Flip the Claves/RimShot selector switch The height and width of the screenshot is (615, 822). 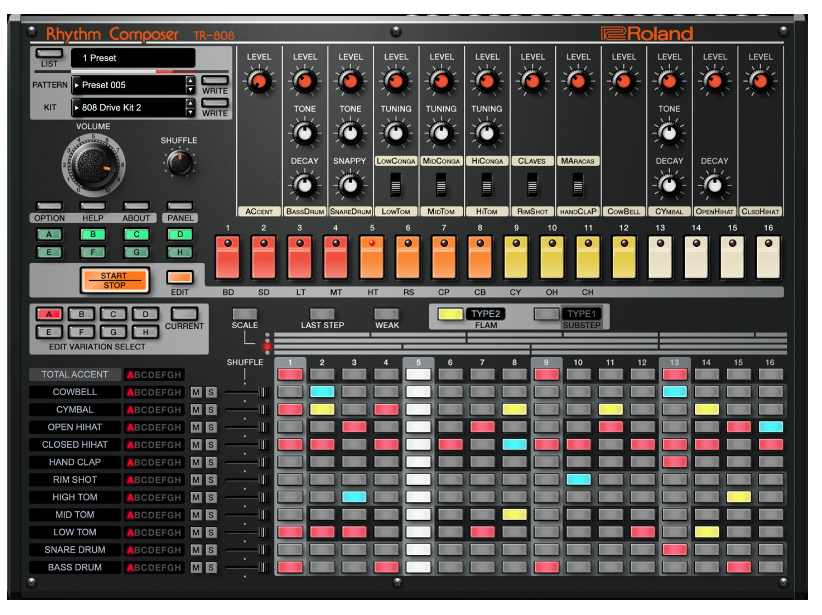point(532,186)
